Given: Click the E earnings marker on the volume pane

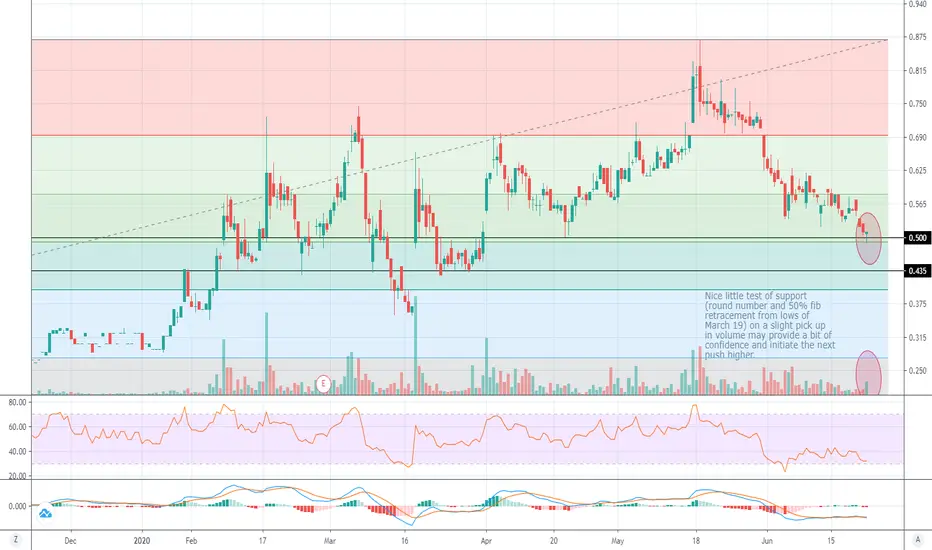Looking at the screenshot, I should tap(323, 384).
